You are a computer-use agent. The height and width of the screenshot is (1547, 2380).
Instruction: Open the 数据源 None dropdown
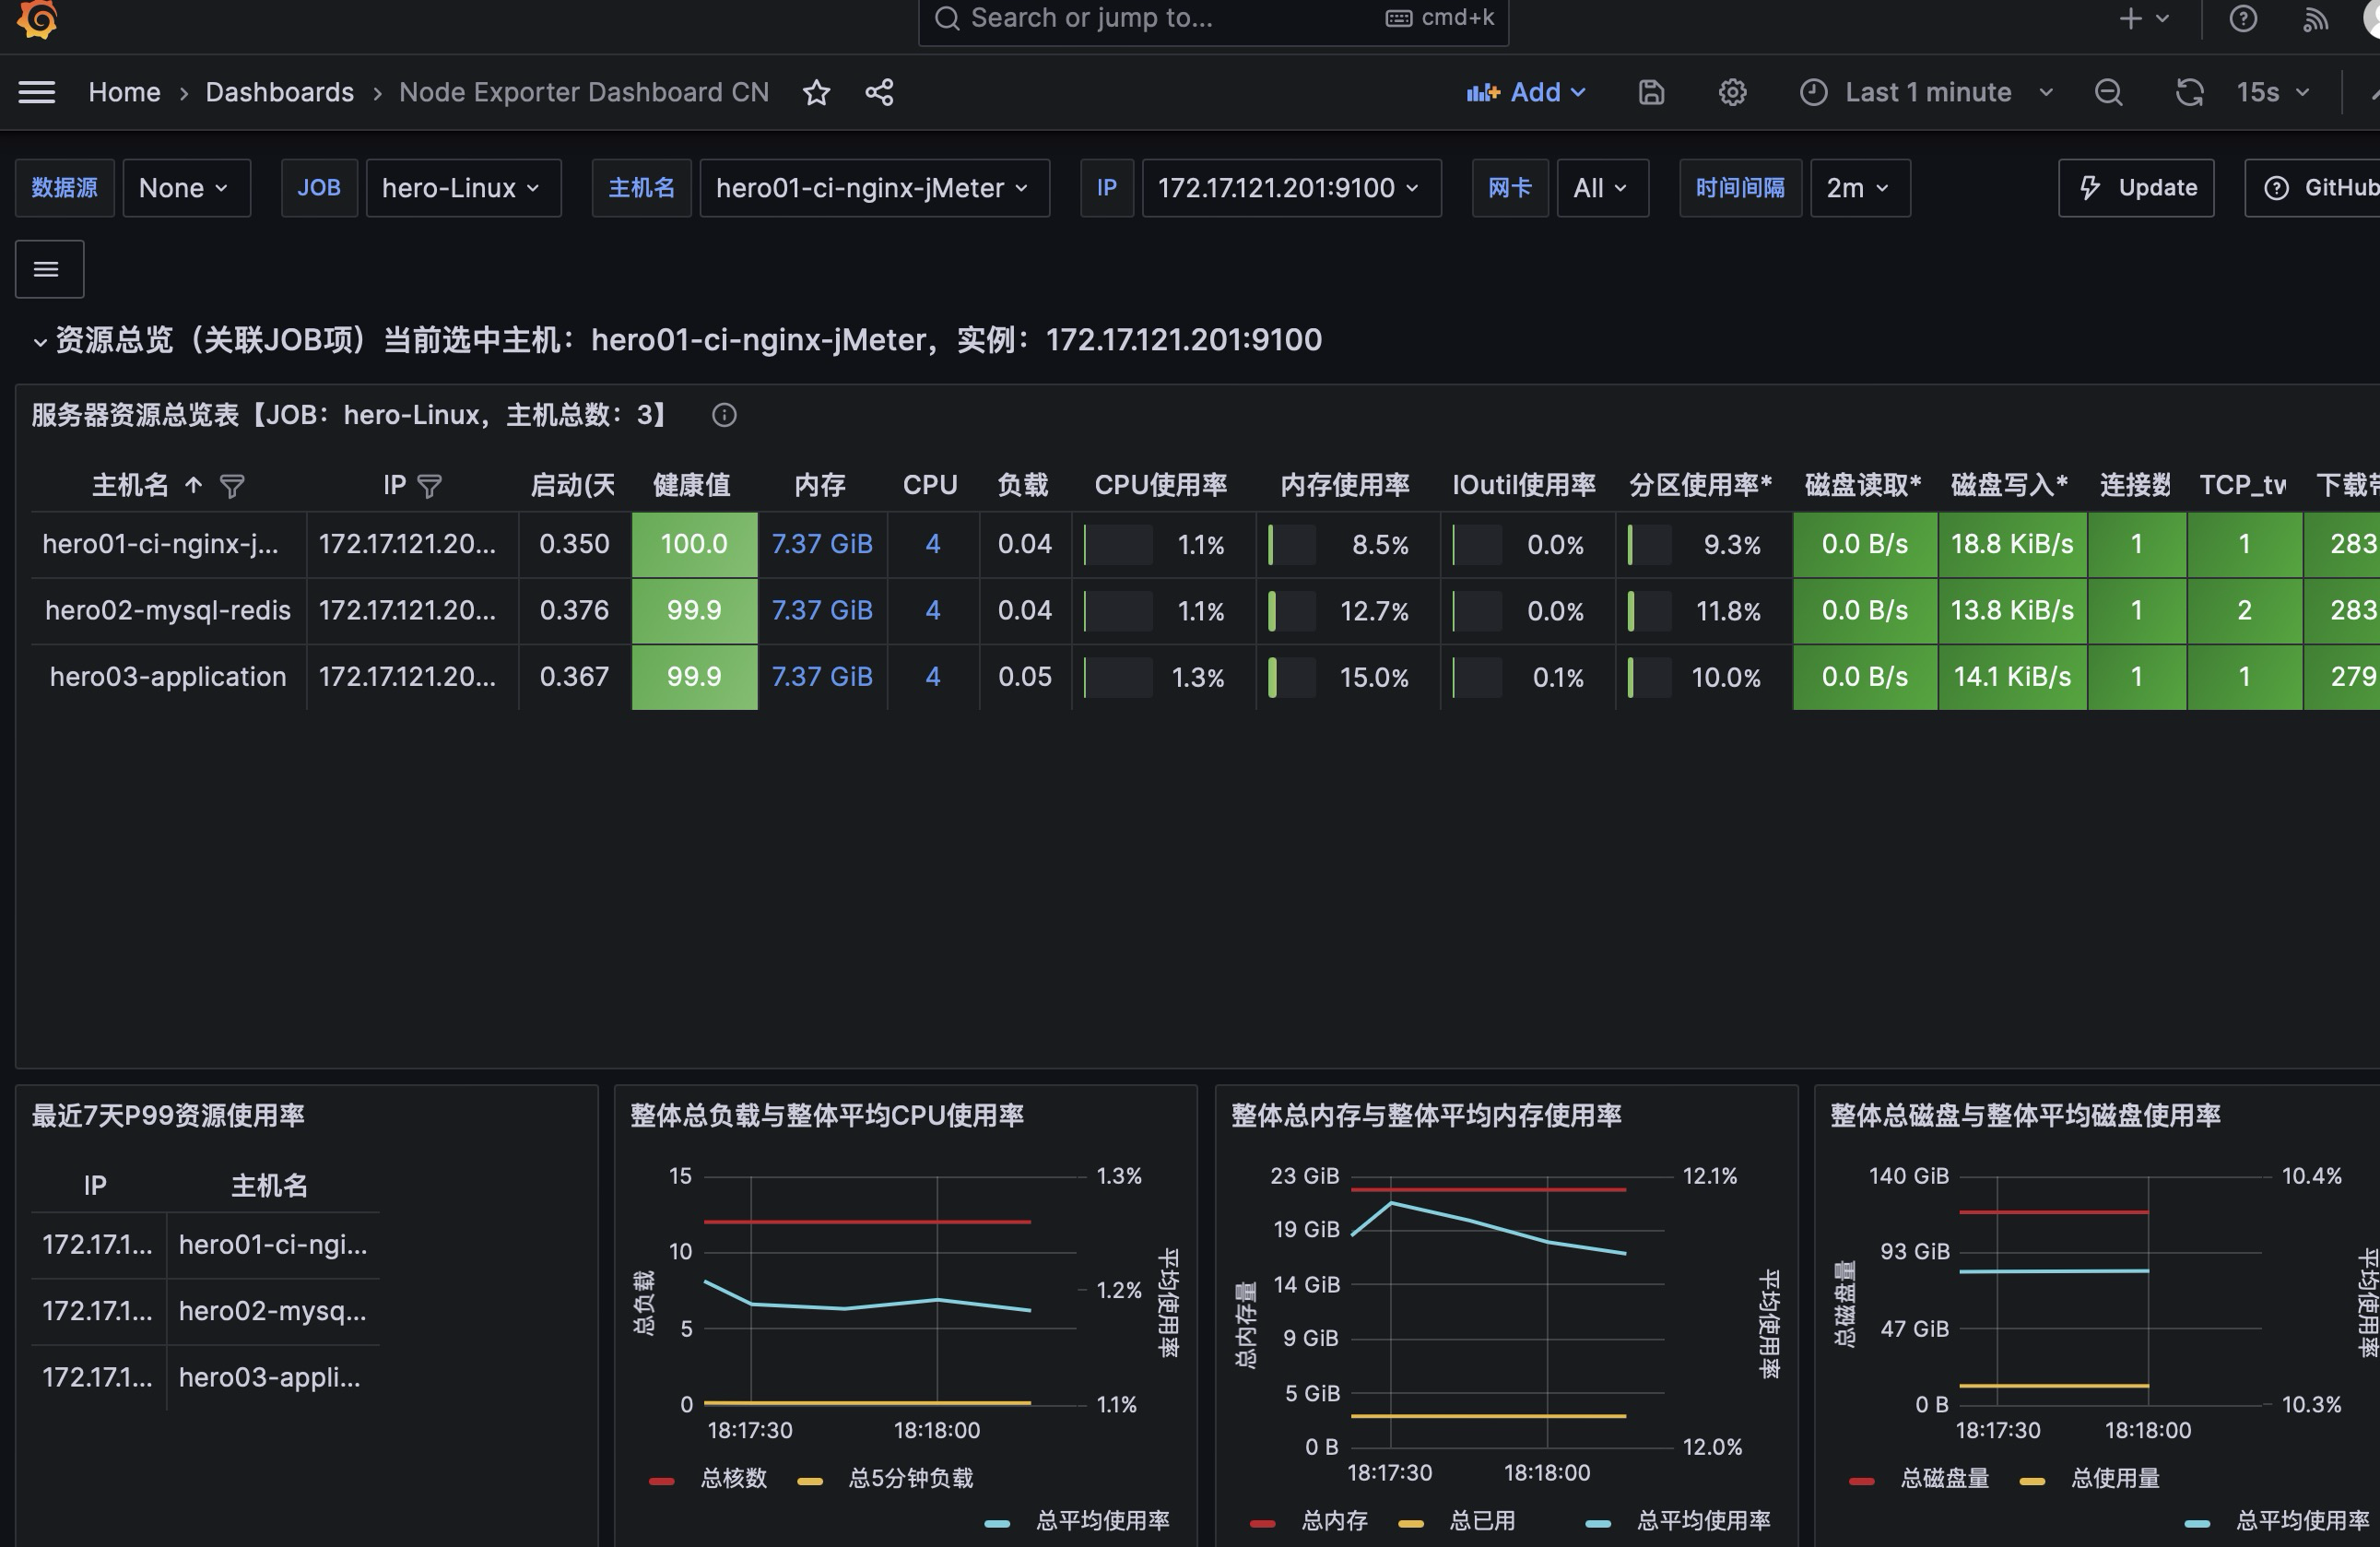(186, 188)
